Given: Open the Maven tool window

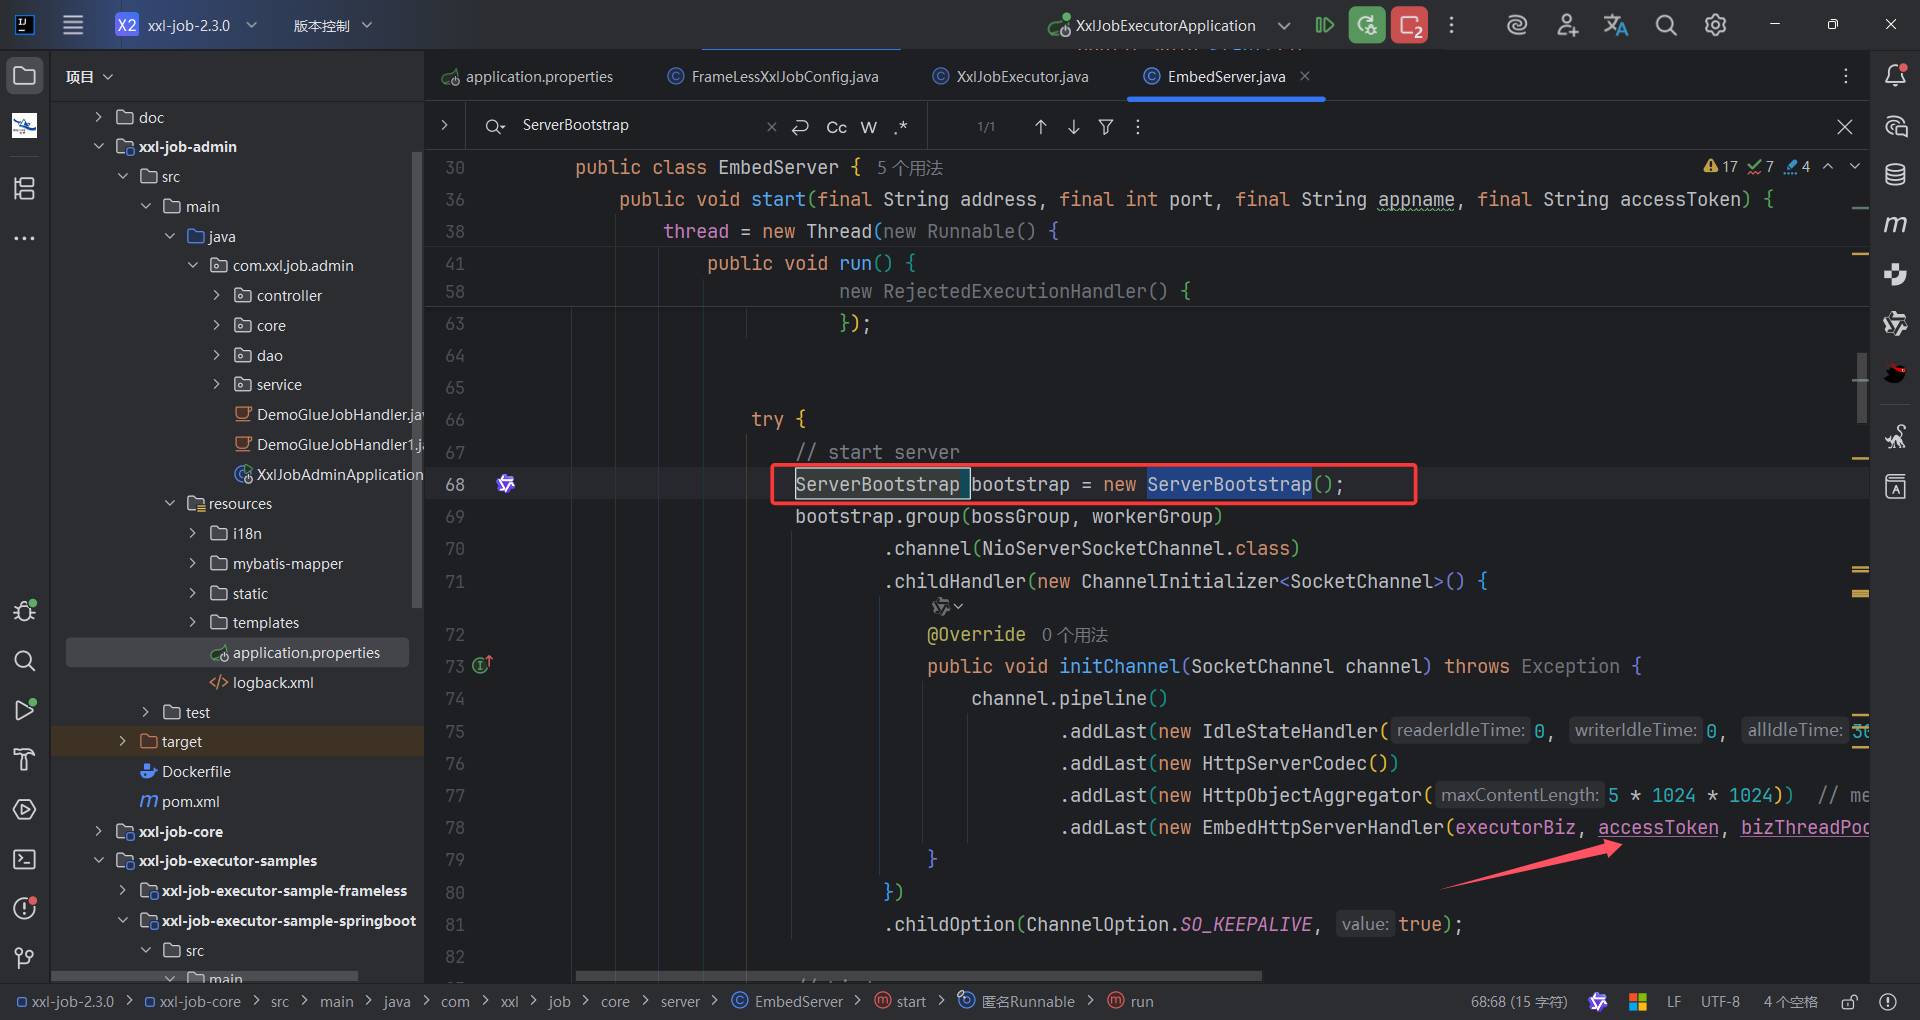Looking at the screenshot, I should (1895, 224).
